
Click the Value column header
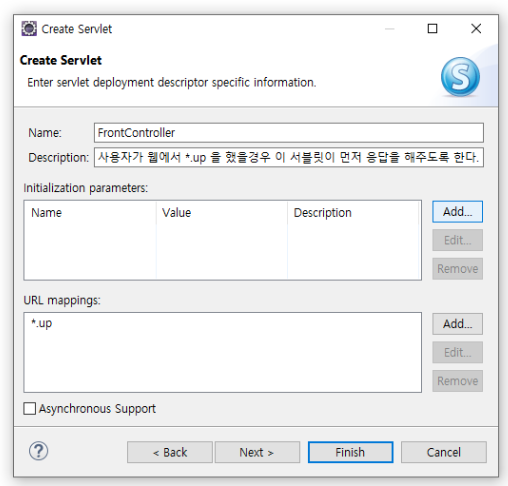click(222, 213)
